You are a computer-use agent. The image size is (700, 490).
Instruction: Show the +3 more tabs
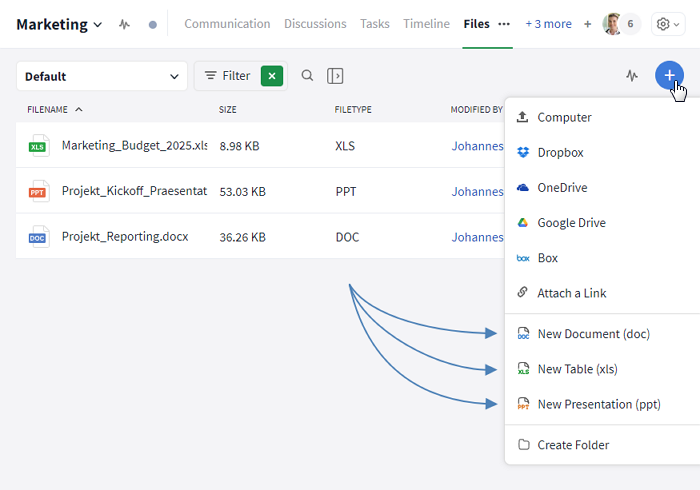pyautogui.click(x=548, y=24)
